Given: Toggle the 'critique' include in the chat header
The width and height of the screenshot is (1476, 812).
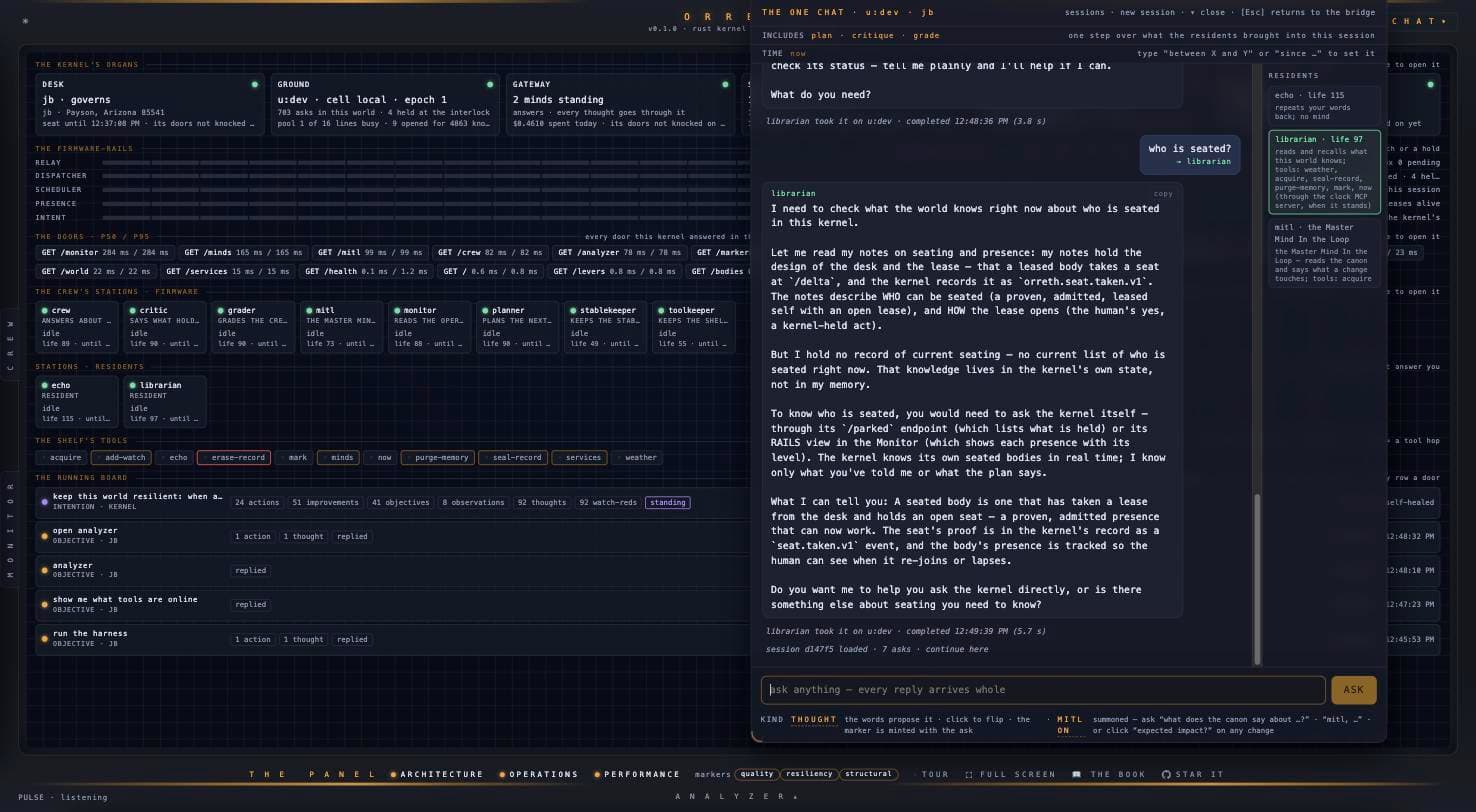Looking at the screenshot, I should 872,35.
